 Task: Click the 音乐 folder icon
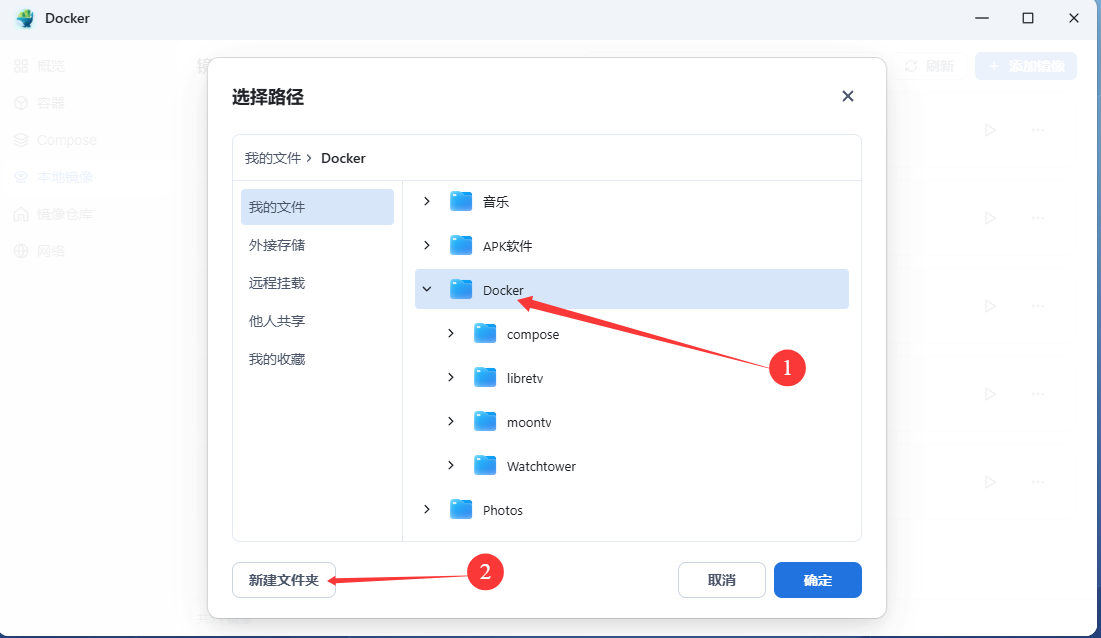[461, 201]
